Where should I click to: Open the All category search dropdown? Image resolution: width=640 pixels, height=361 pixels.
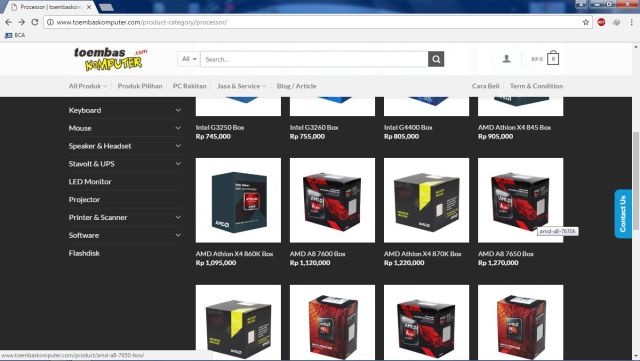189,59
